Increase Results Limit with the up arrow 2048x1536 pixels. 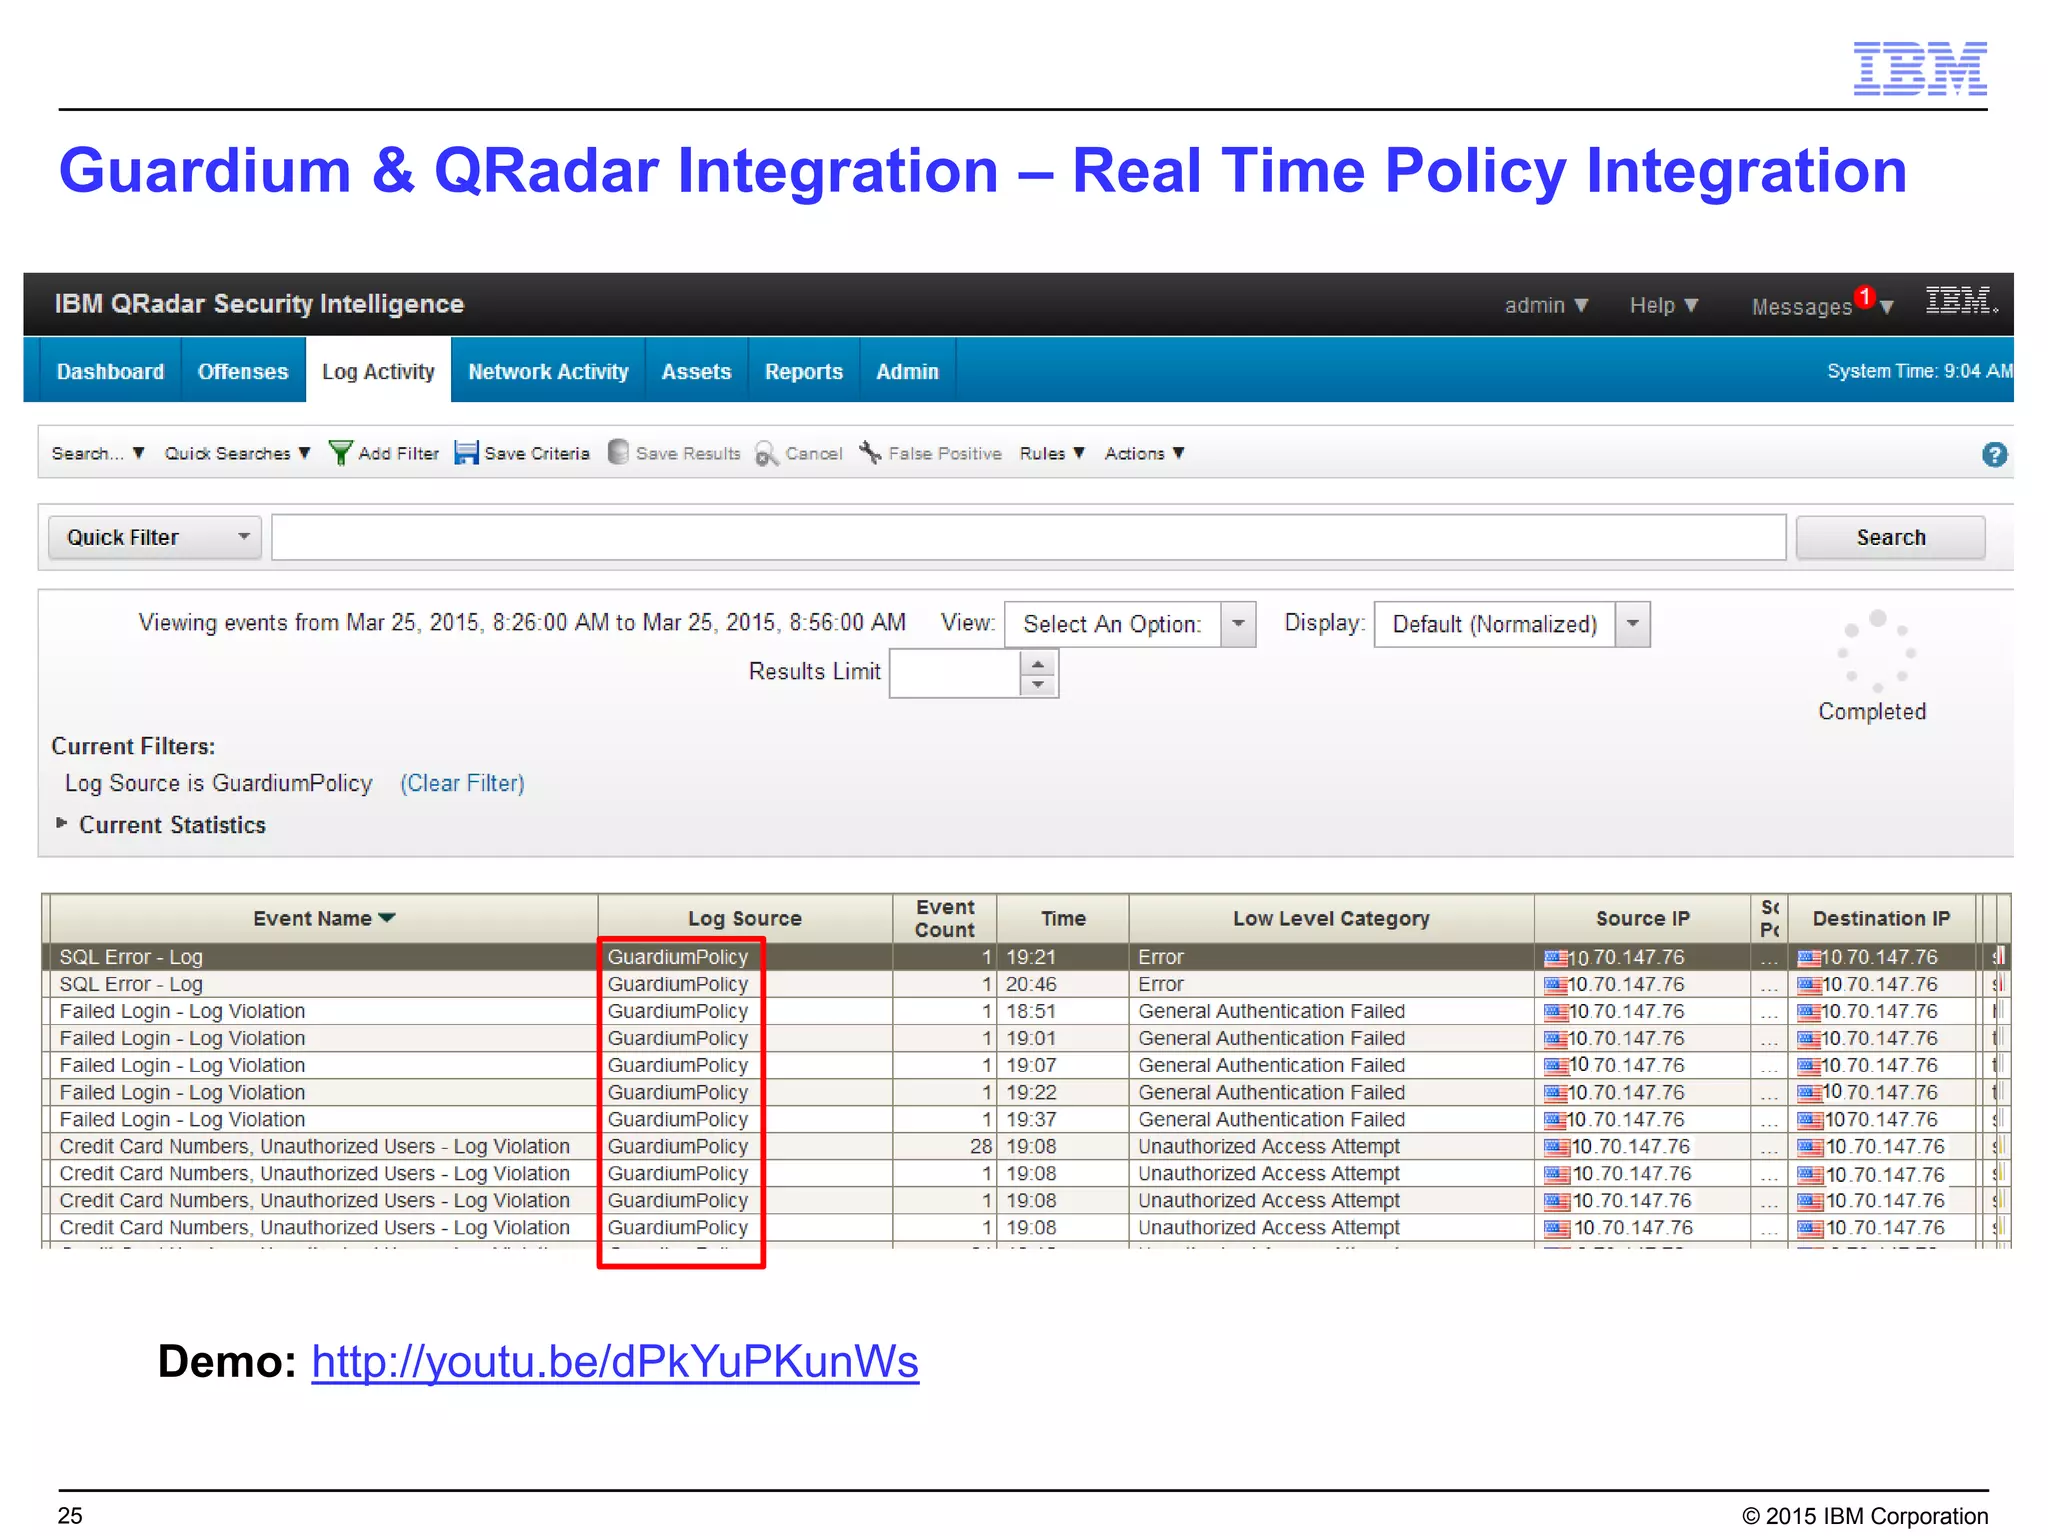coord(1038,664)
